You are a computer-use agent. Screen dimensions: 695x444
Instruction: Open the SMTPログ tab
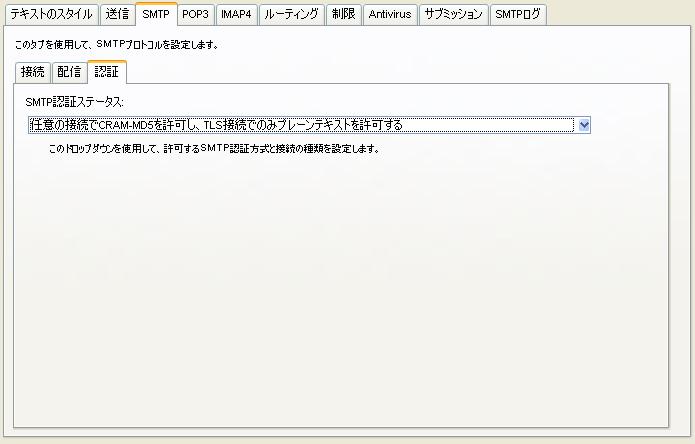[518, 14]
